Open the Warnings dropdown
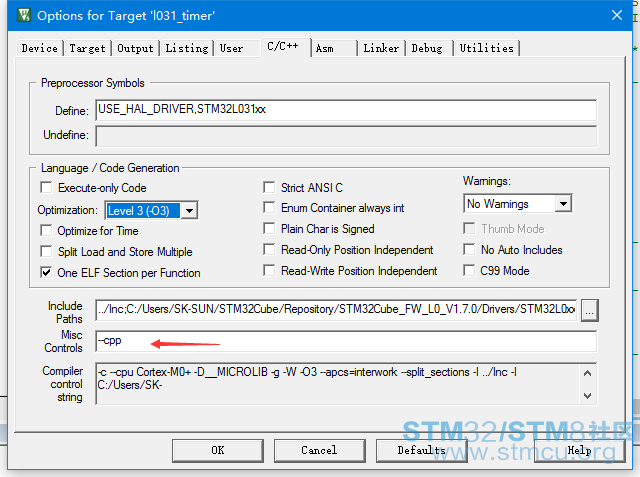Viewport: 640px width, 477px height. tap(563, 204)
